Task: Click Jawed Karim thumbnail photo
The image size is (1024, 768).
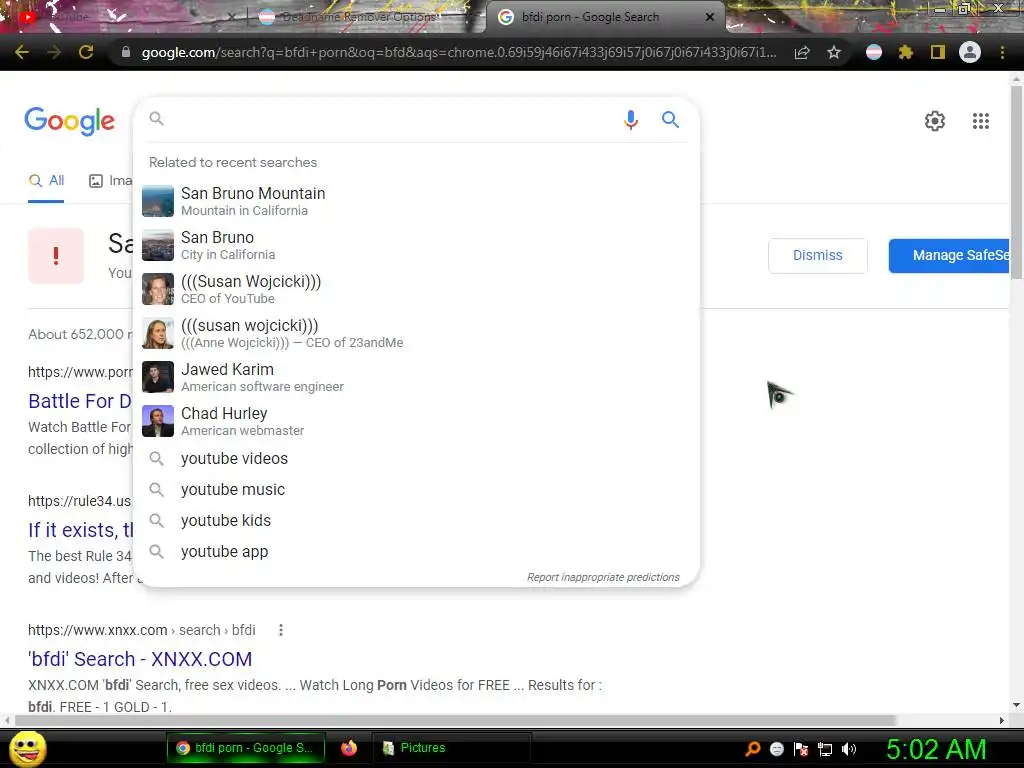Action: tap(158, 377)
